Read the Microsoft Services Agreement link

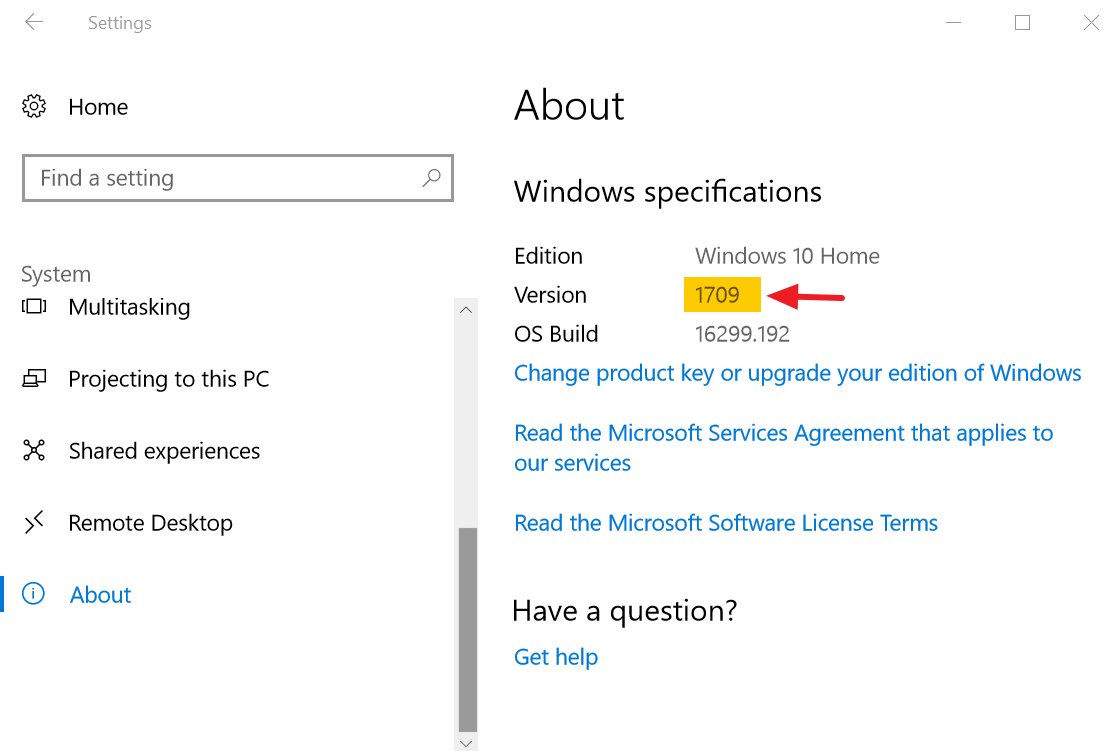pos(783,434)
